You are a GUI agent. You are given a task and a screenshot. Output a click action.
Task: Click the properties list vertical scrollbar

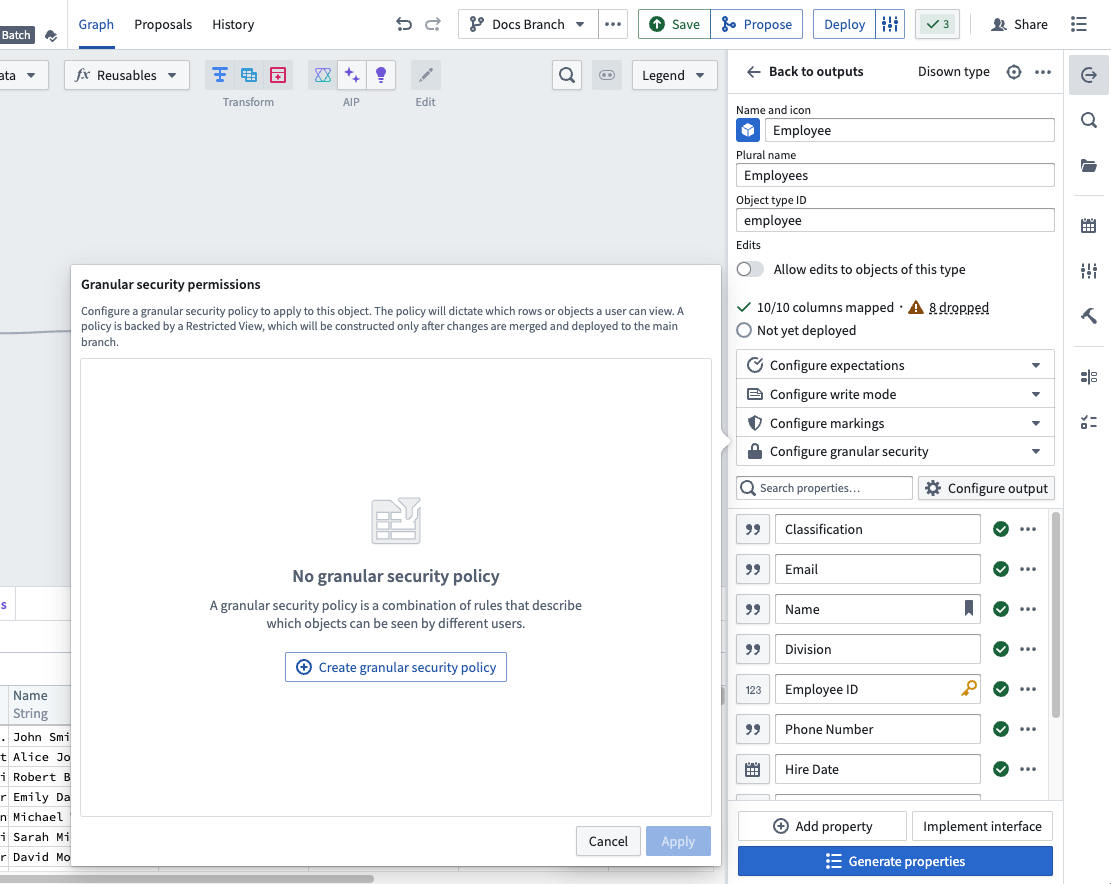tap(1056, 616)
